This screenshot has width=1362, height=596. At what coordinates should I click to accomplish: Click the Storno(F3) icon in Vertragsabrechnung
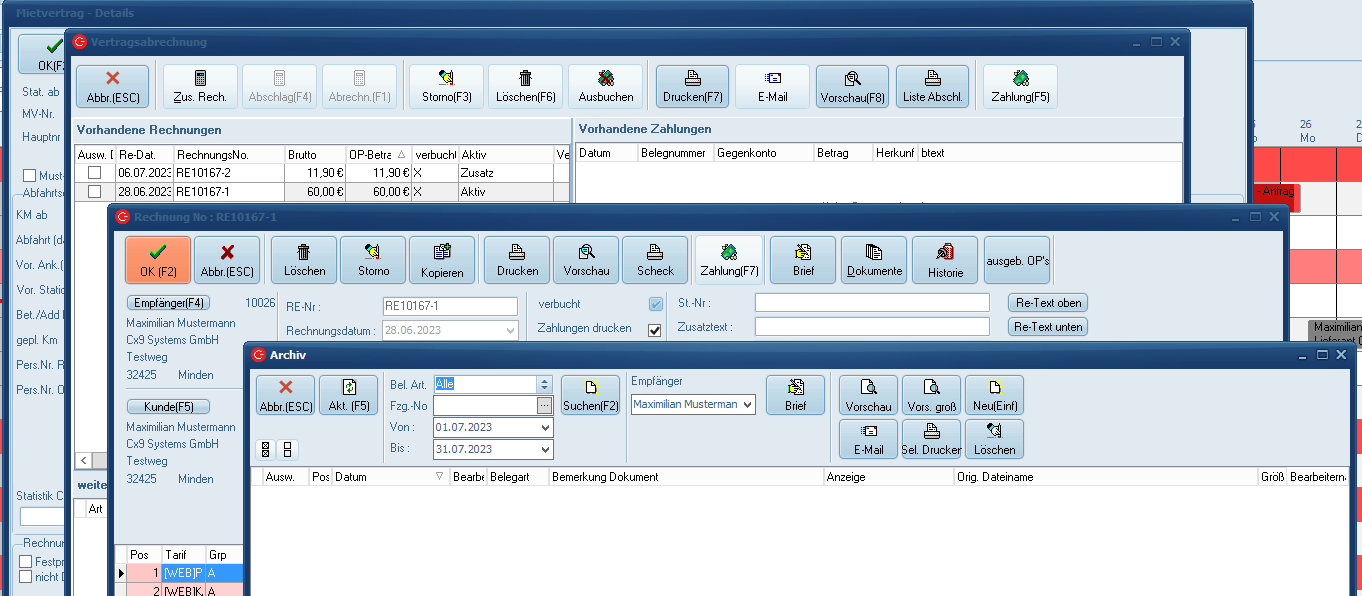[x=446, y=86]
